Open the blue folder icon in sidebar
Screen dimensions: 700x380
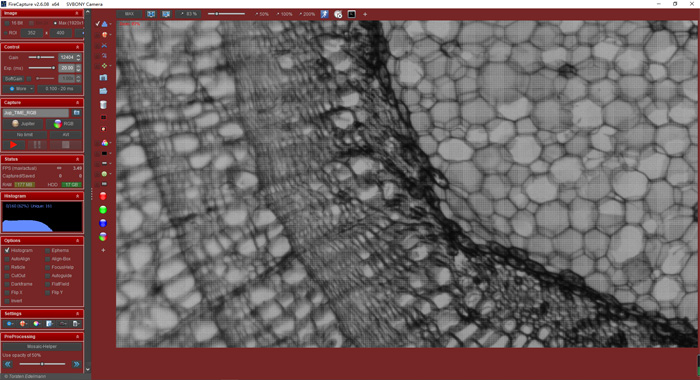(x=103, y=91)
